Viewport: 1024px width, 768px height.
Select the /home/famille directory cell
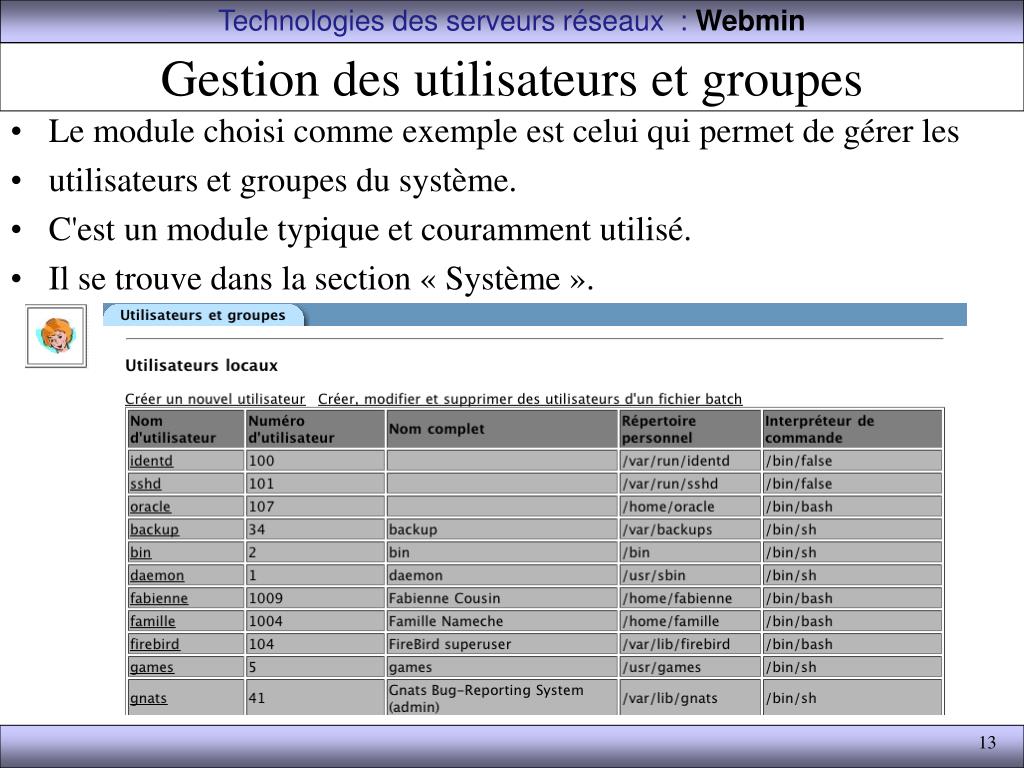(690, 620)
